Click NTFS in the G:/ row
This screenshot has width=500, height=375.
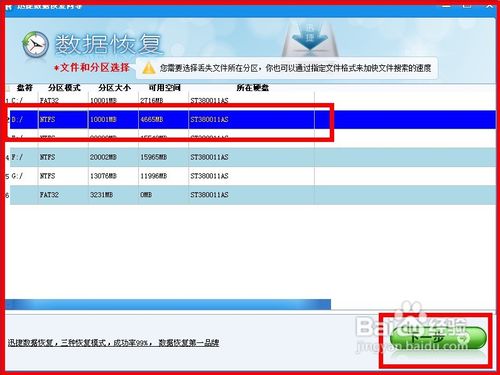pos(47,176)
